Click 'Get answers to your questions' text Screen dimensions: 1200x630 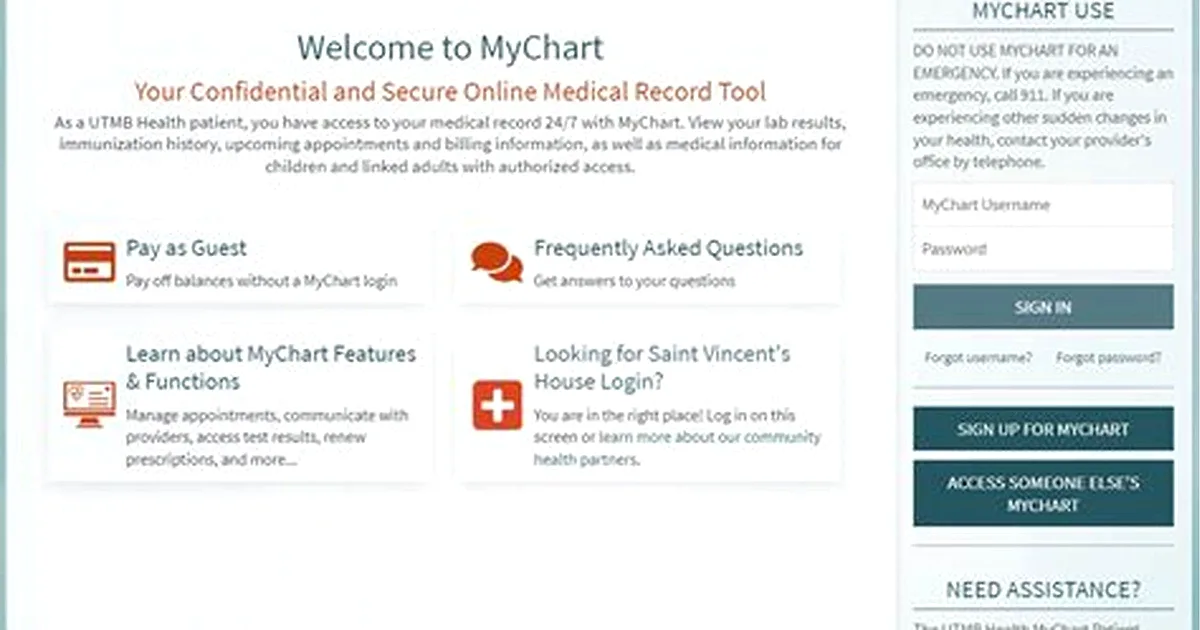634,281
